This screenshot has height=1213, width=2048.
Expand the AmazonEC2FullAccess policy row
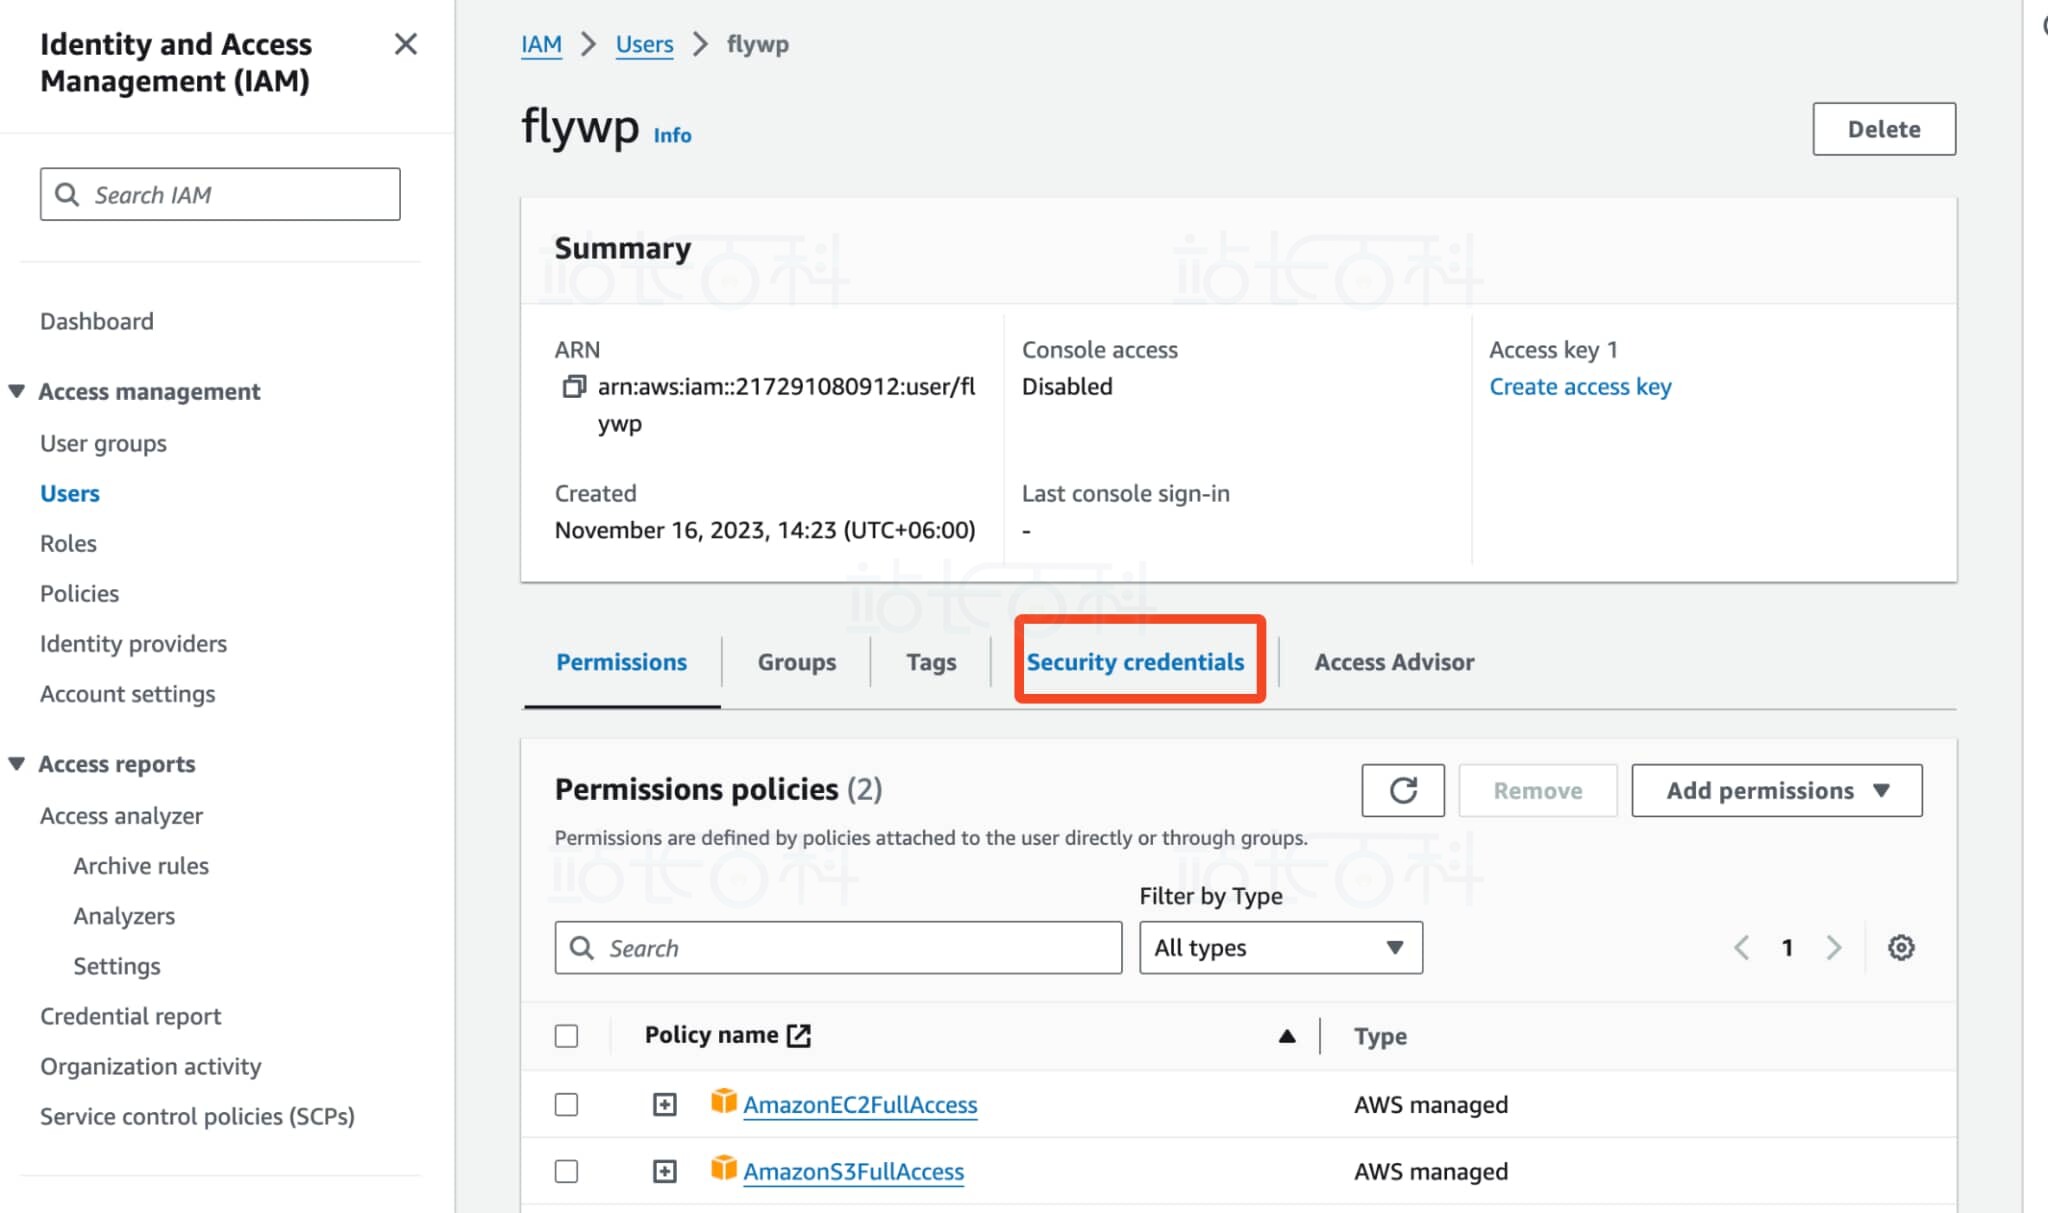point(664,1104)
